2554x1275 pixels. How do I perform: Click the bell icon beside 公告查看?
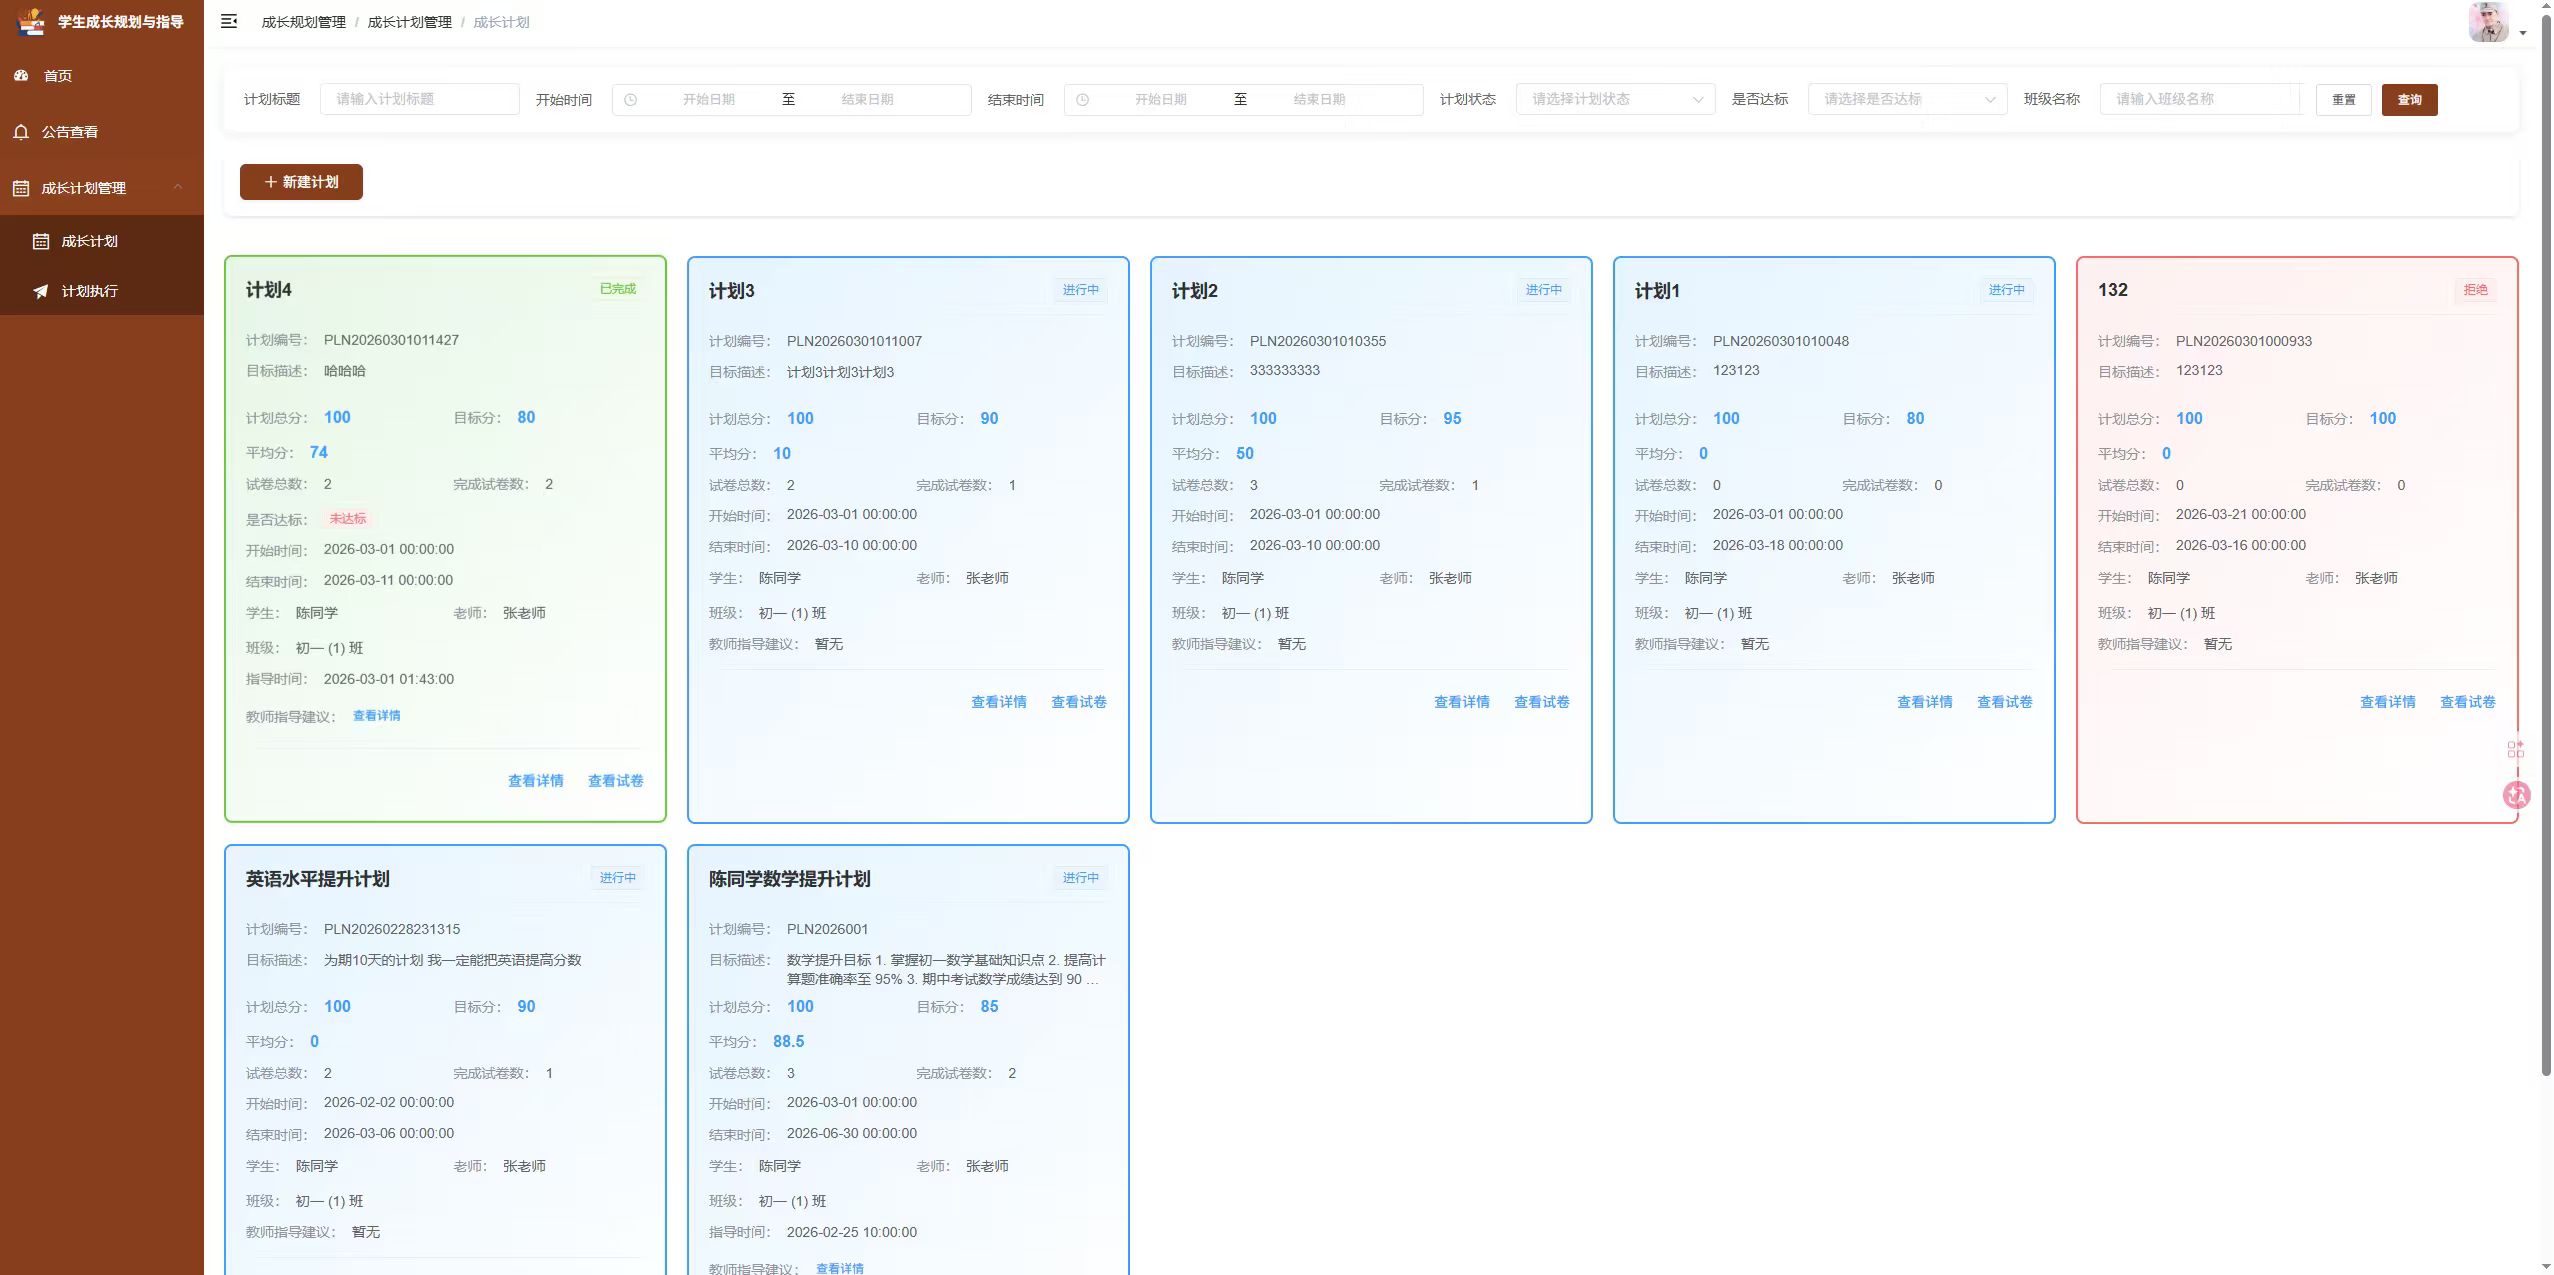point(21,131)
